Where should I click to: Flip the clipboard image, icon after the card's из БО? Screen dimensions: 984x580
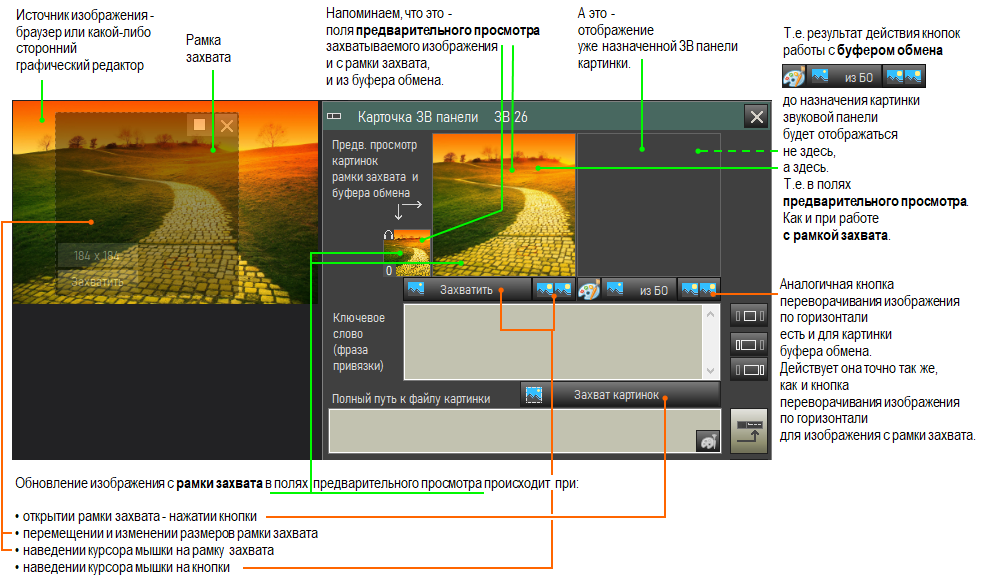click(x=698, y=290)
